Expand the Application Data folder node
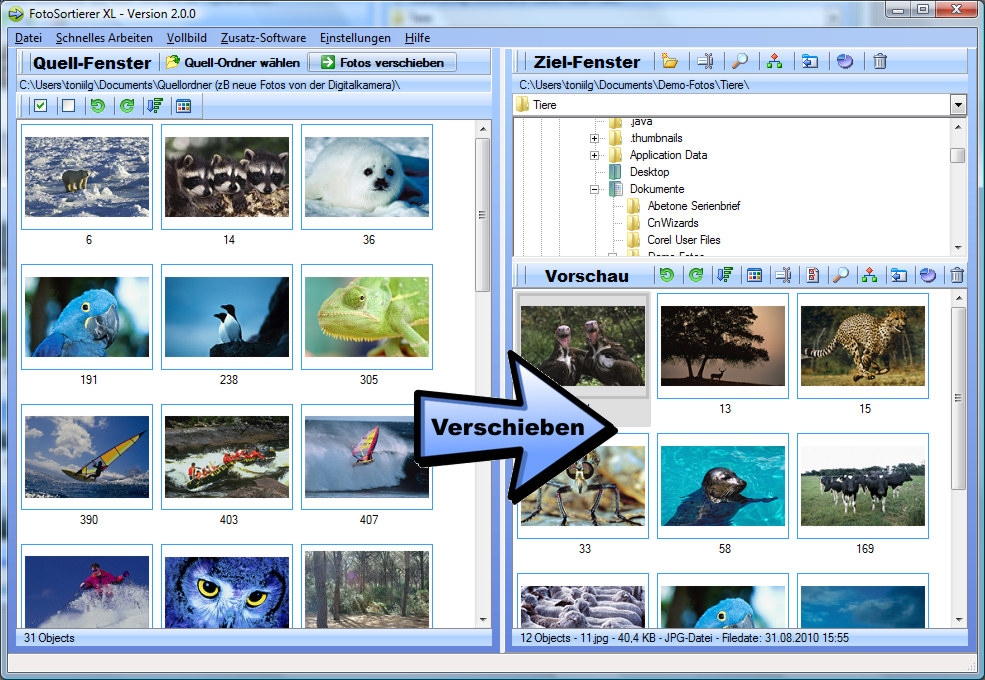Viewport: 985px width, 680px height. coord(594,155)
